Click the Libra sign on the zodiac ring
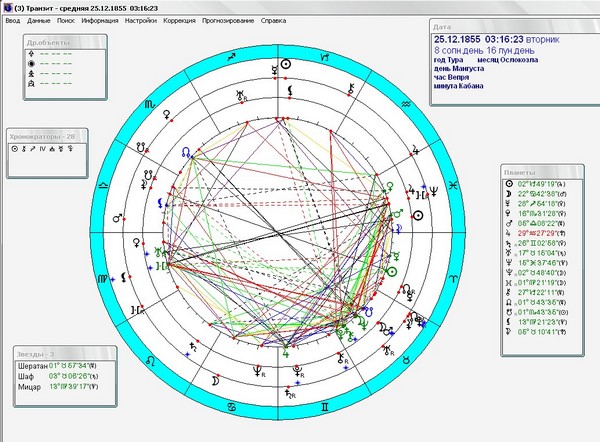The image size is (600, 442). [x=103, y=186]
